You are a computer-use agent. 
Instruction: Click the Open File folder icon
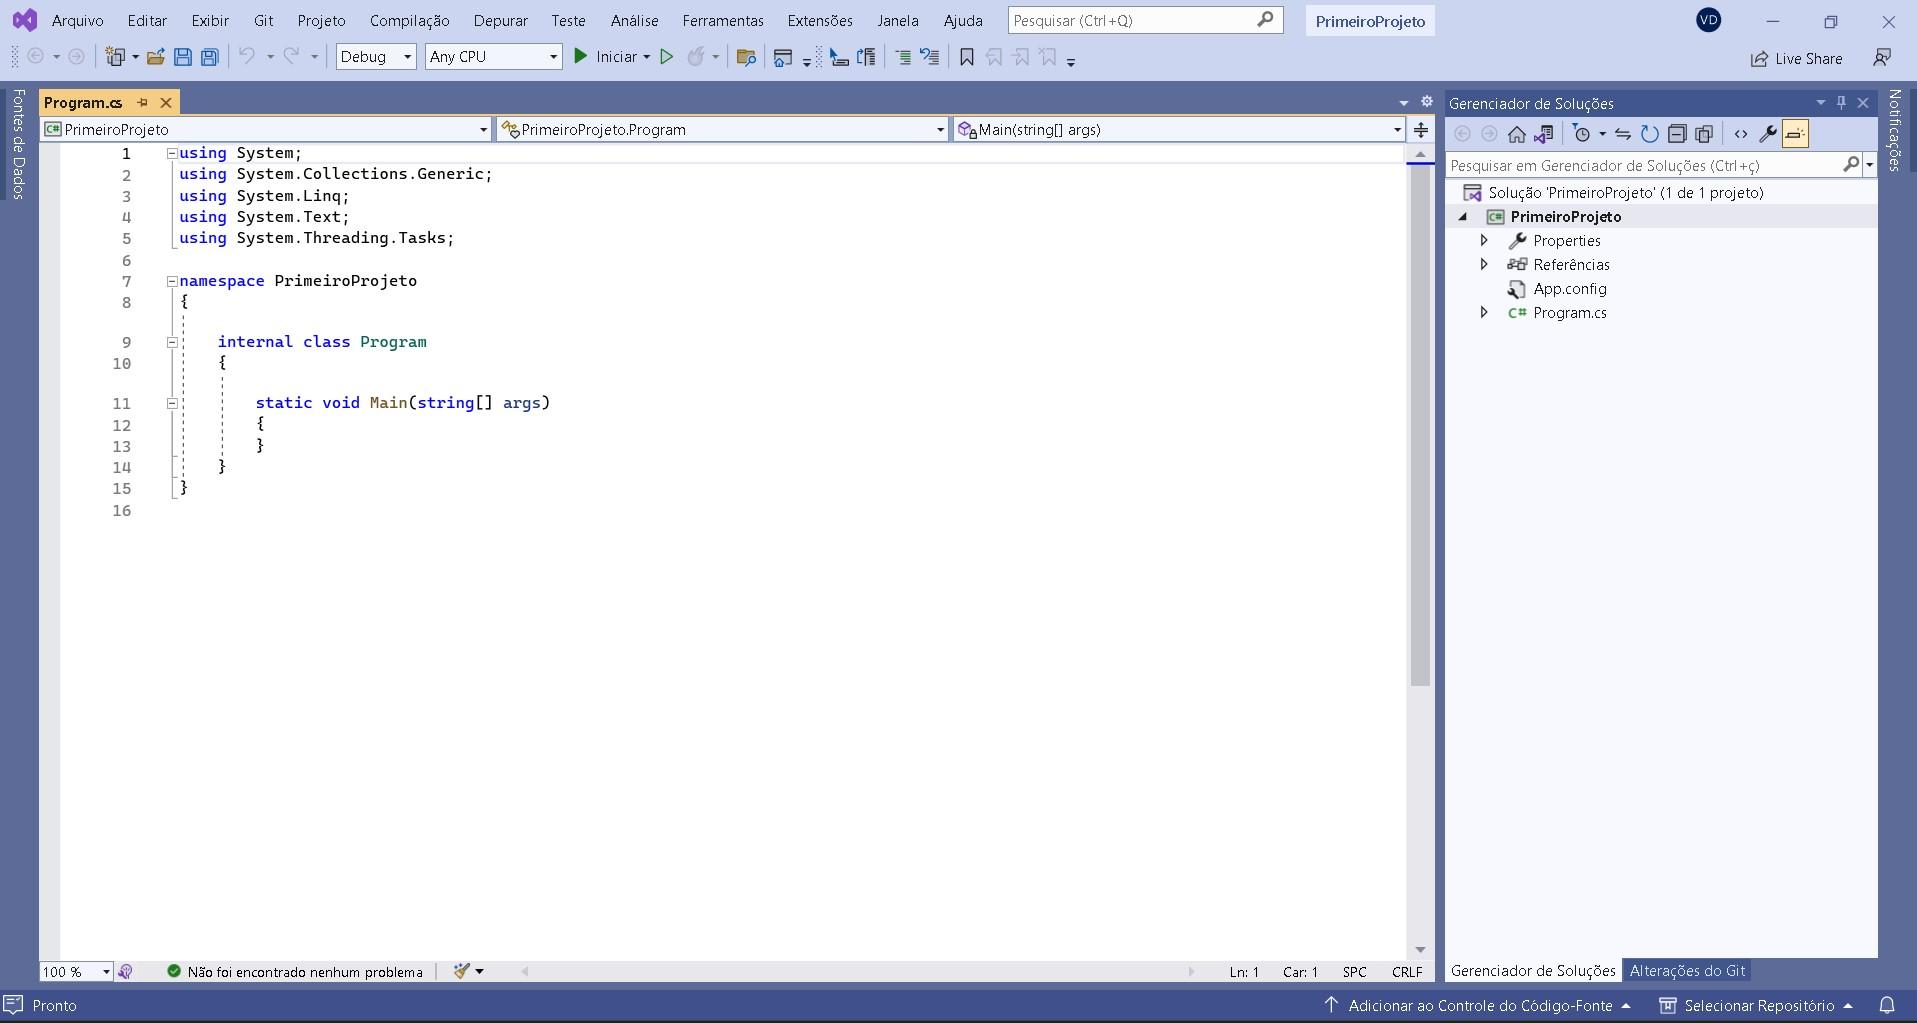tap(155, 57)
